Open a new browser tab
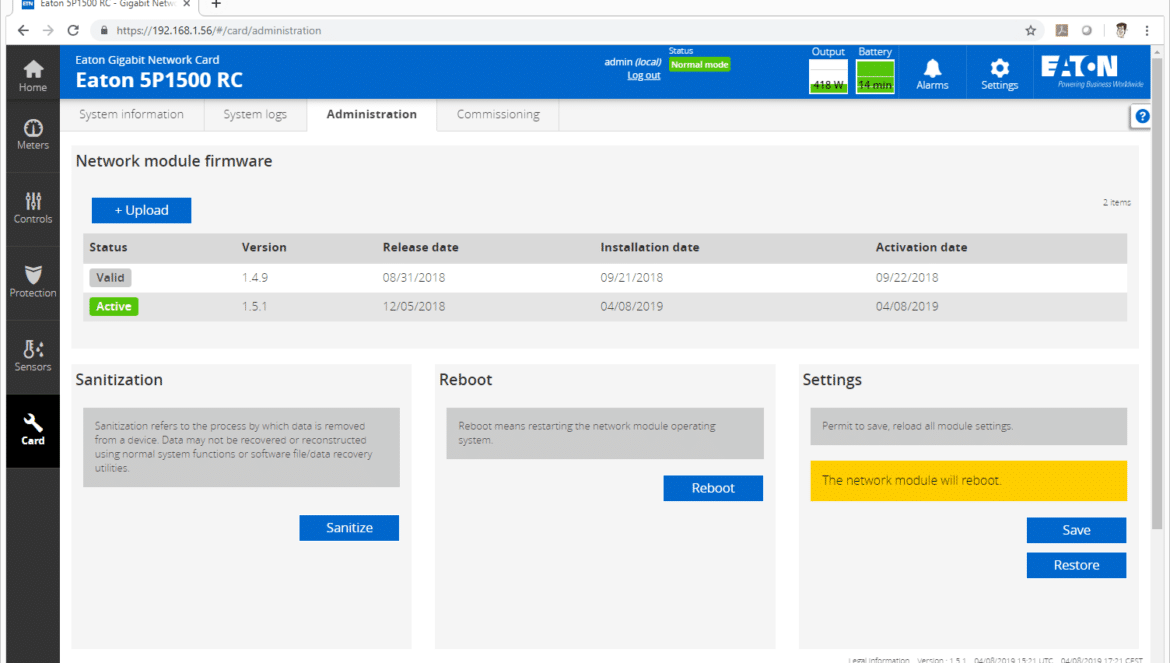Viewport: 1170px width, 663px height. coord(216,4)
